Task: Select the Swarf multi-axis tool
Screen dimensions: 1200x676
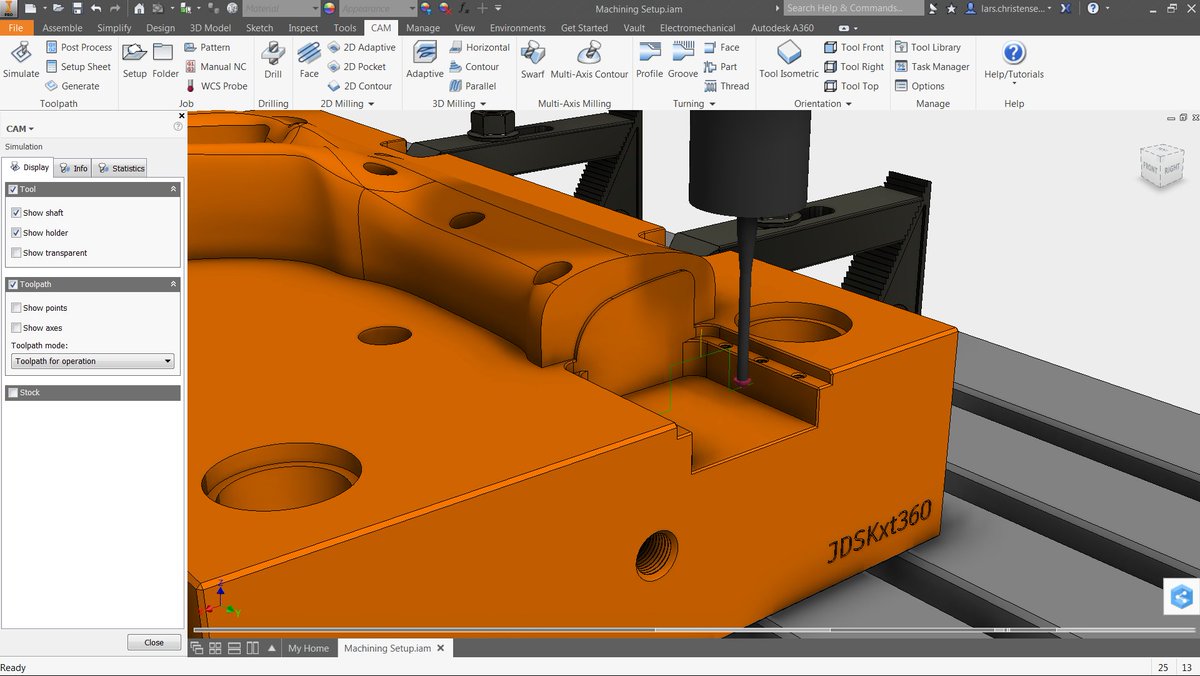Action: pyautogui.click(x=532, y=60)
